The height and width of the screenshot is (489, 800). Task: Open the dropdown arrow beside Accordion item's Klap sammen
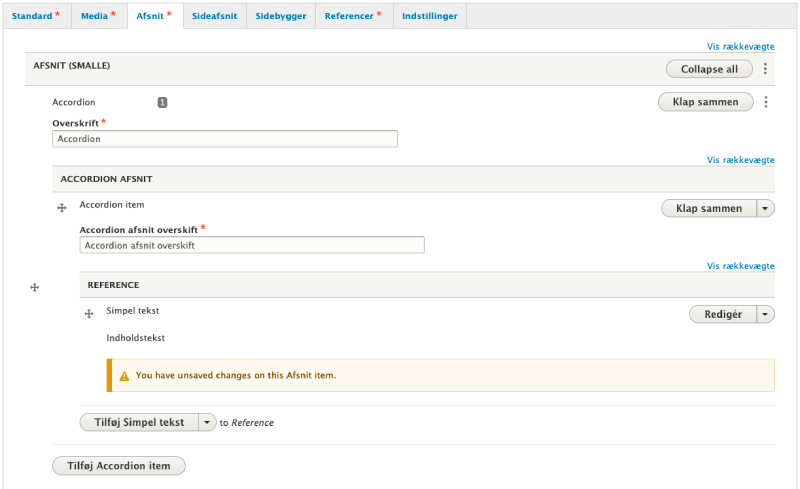765,208
